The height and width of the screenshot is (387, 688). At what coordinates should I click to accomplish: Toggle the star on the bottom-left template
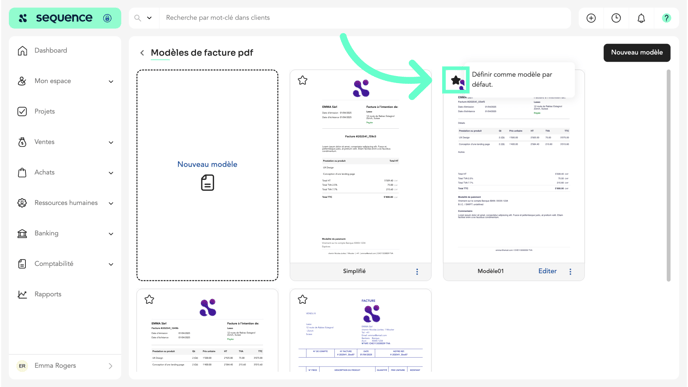(149, 300)
